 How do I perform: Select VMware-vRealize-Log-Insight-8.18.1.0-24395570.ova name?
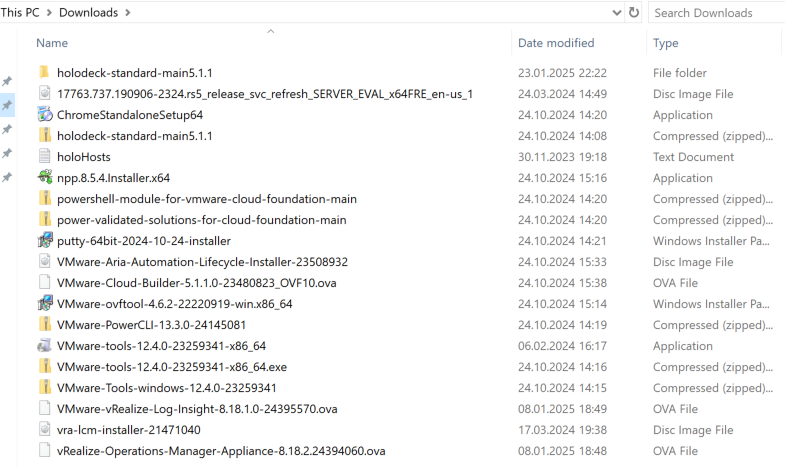197,409
